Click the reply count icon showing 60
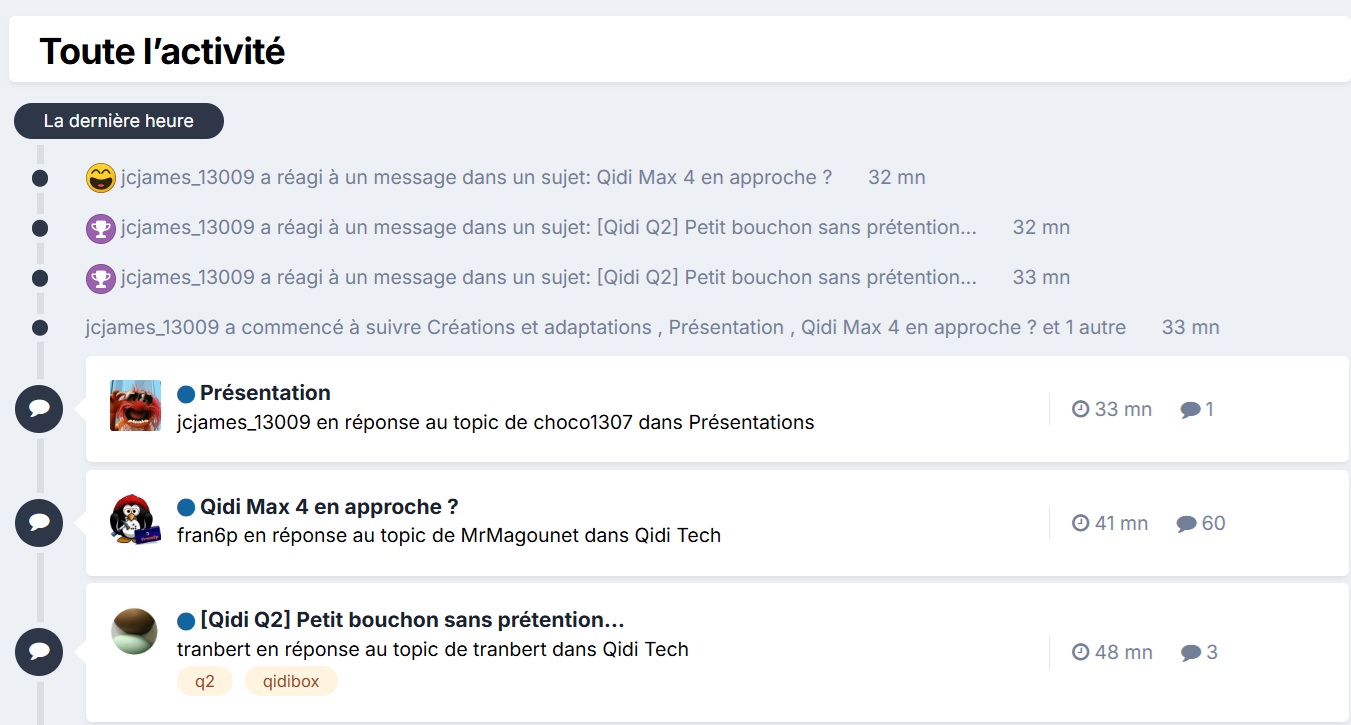 [1187, 523]
